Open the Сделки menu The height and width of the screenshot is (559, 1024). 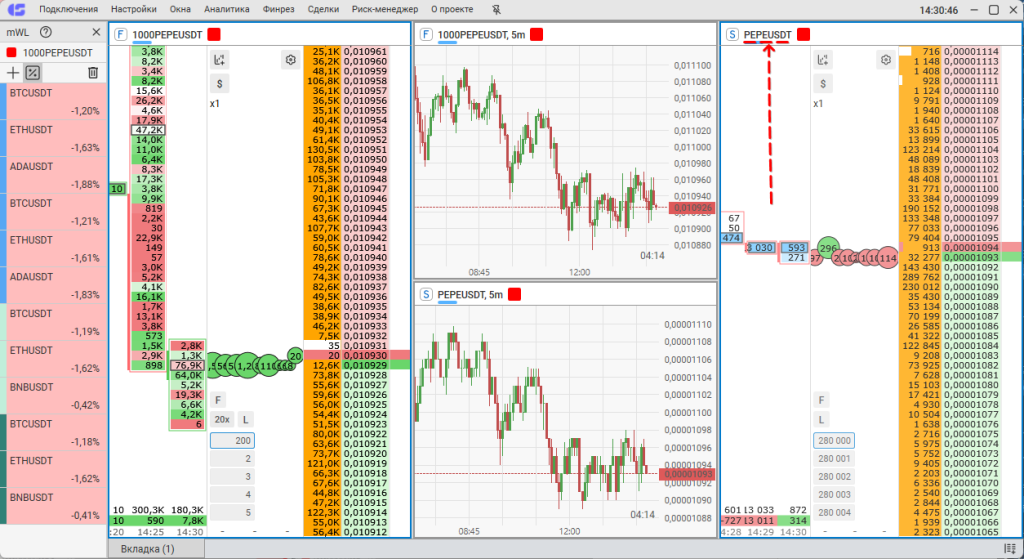coord(323,10)
